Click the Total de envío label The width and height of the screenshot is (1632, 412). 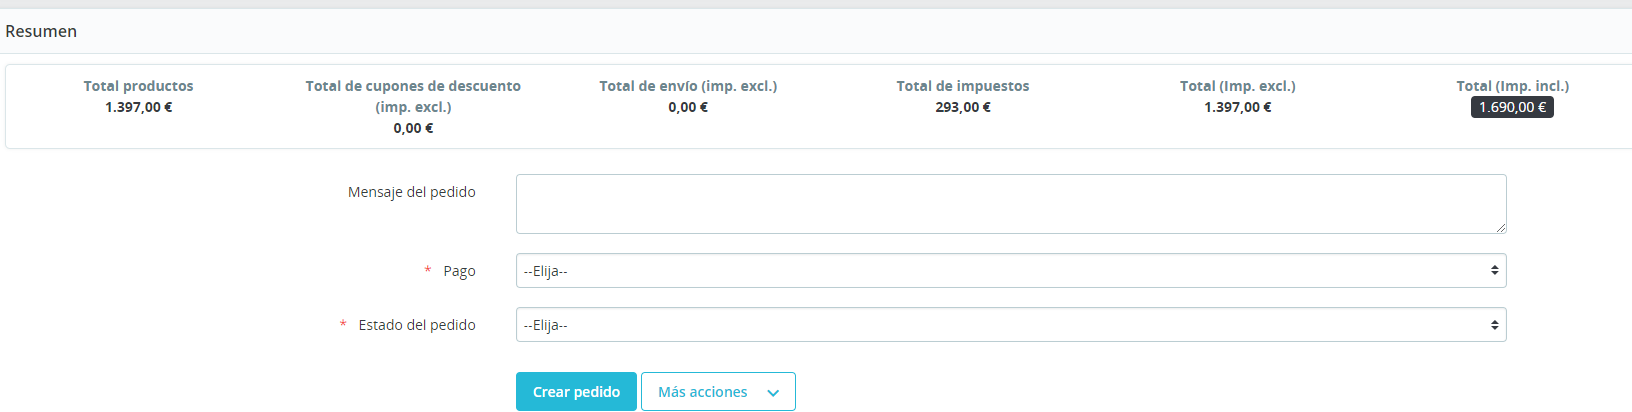tap(688, 86)
